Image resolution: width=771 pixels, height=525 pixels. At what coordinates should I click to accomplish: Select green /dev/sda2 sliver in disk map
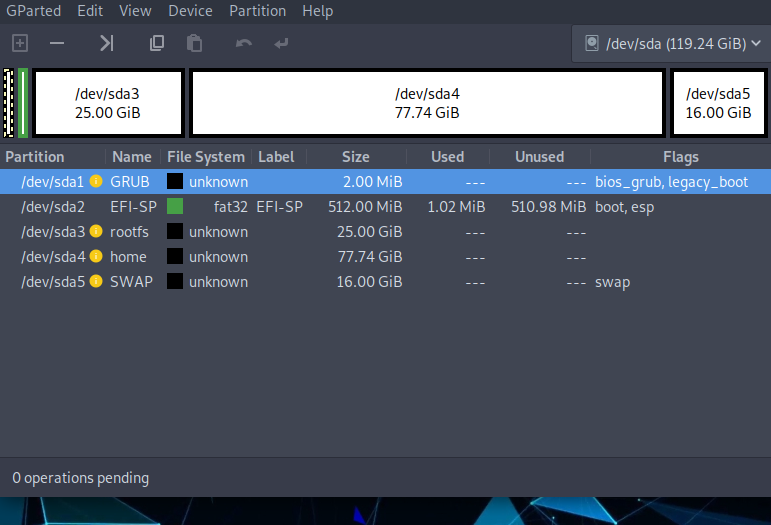coord(23,103)
